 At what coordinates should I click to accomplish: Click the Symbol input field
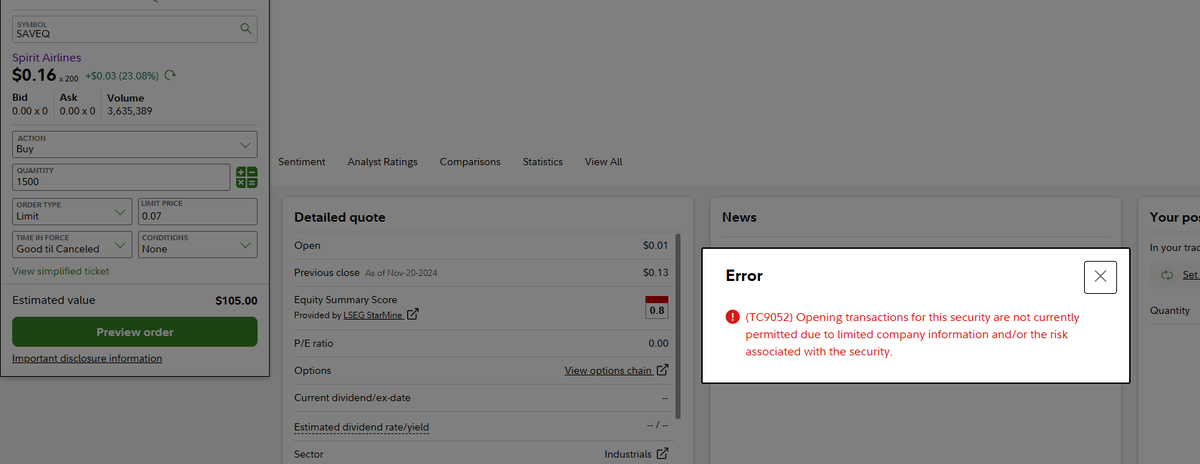pos(134,29)
